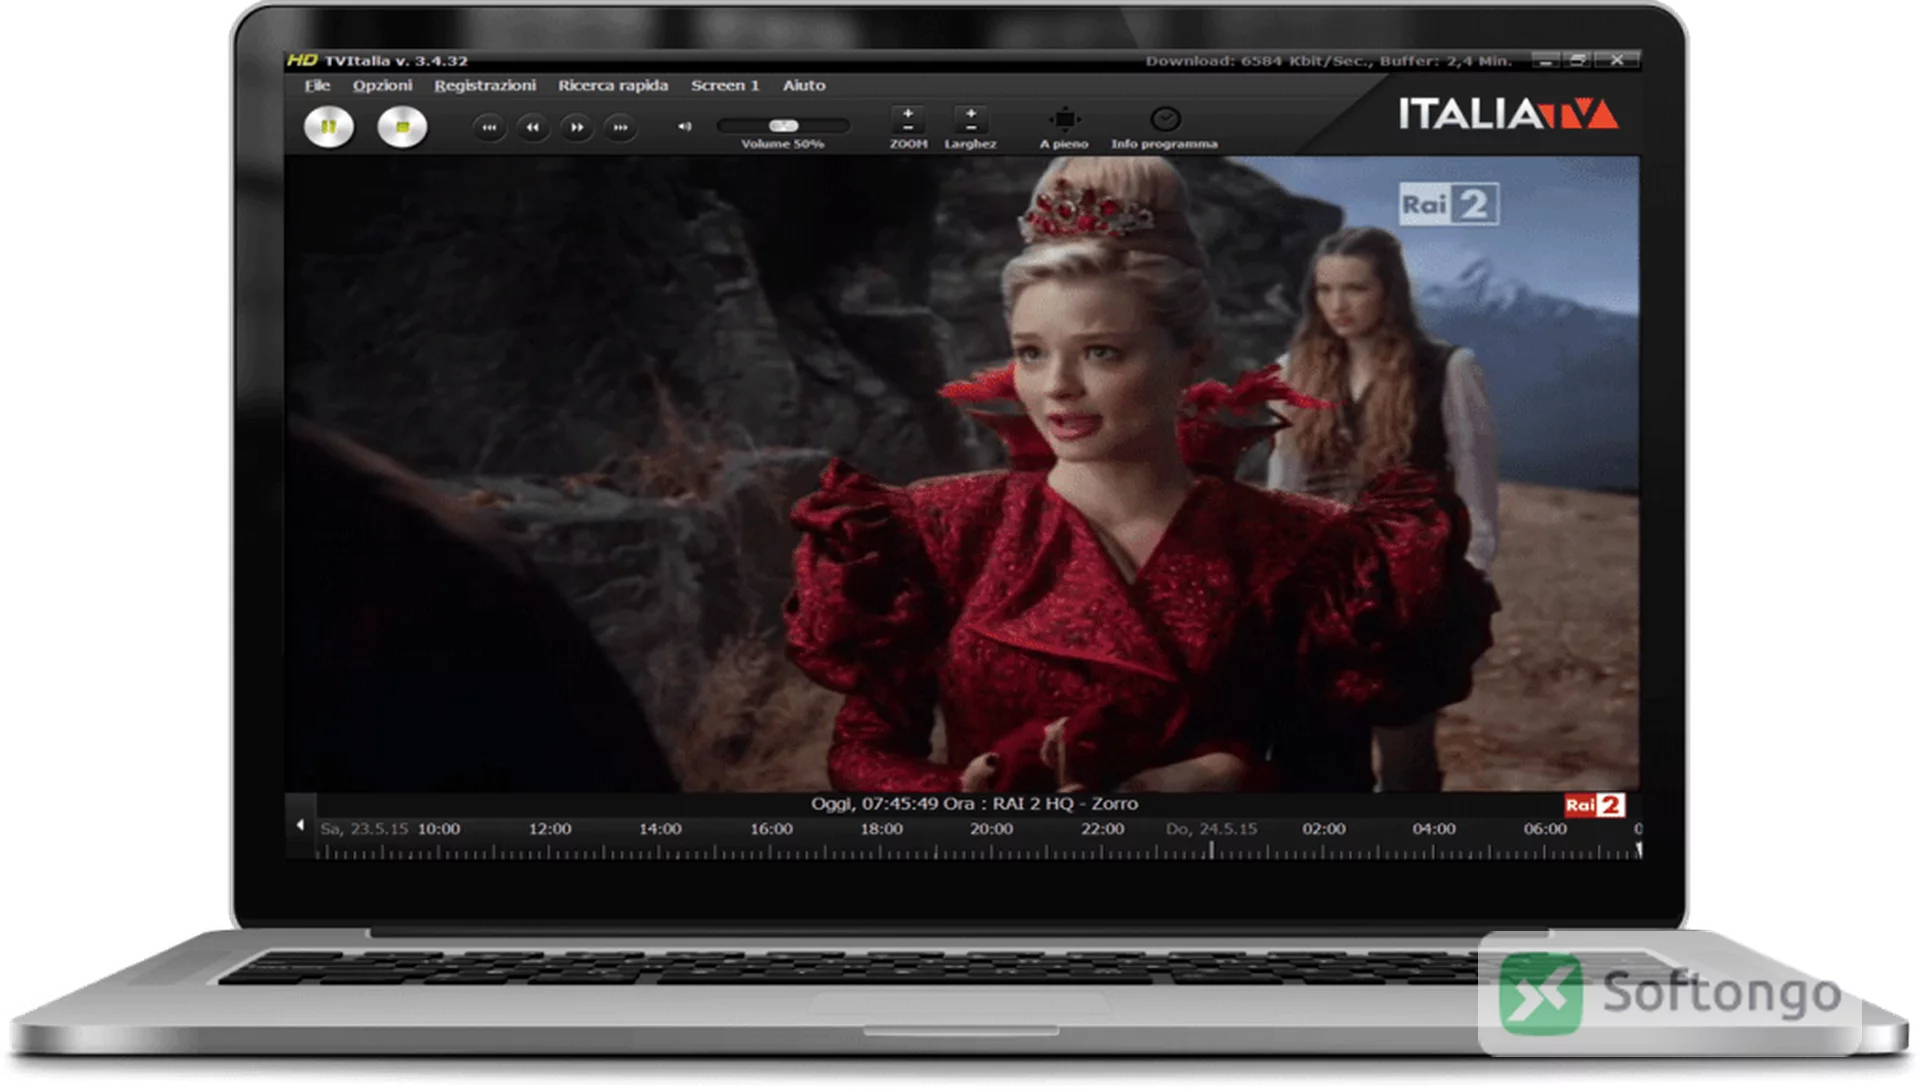Click the 'Oggi, 07:45:49 Ora : RAI 2 HQ - Zorro' text
Screen dimensions: 1920x1090
pos(974,804)
